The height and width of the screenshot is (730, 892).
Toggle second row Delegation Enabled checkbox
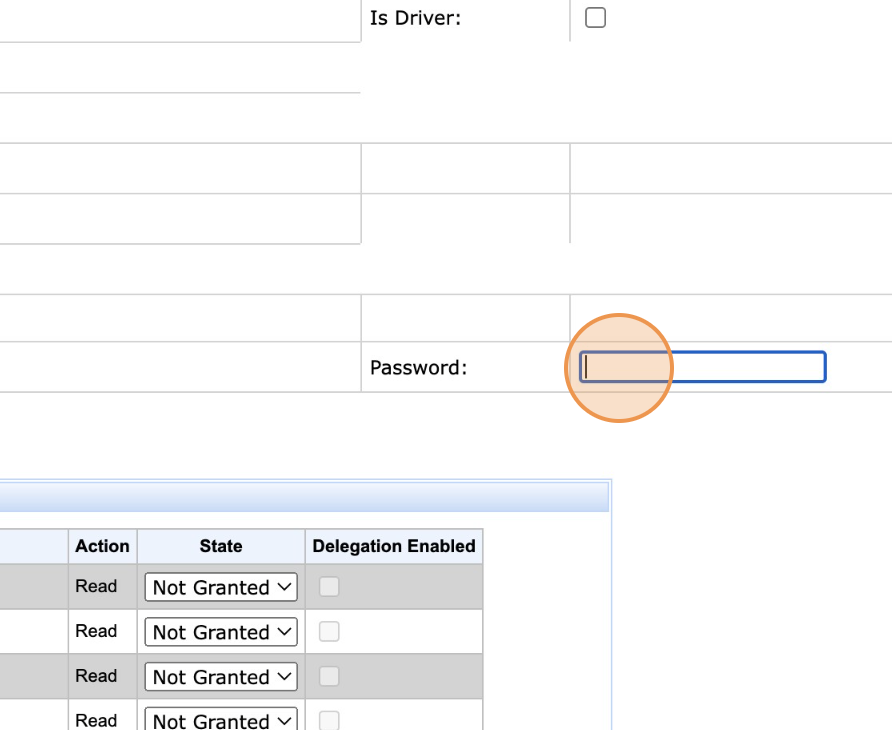click(x=329, y=632)
